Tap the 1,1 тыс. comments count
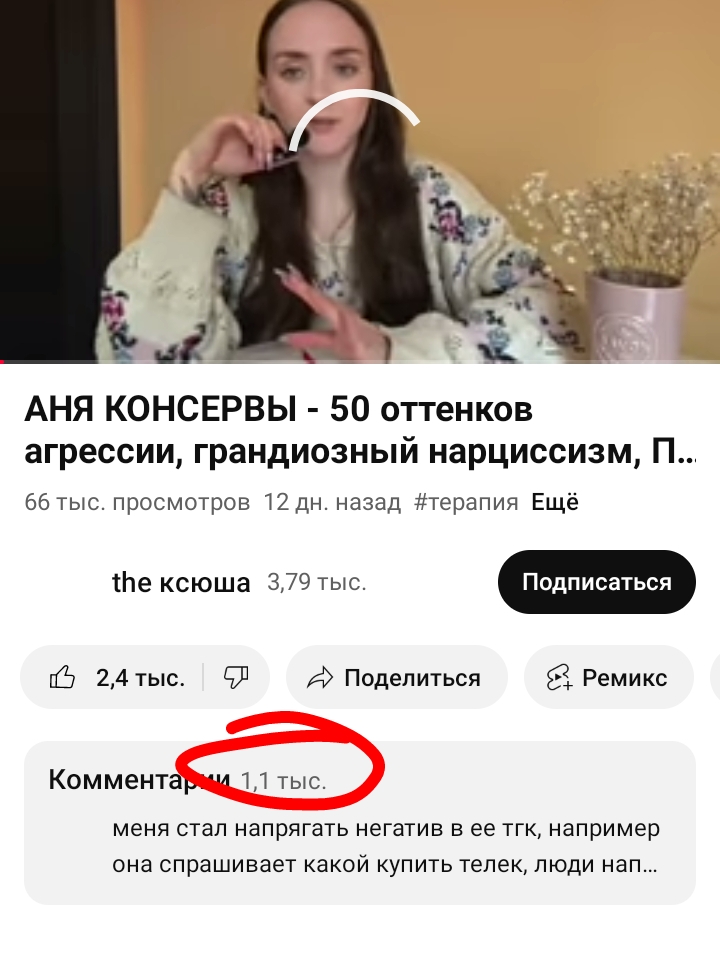The height and width of the screenshot is (954, 720). (284, 780)
